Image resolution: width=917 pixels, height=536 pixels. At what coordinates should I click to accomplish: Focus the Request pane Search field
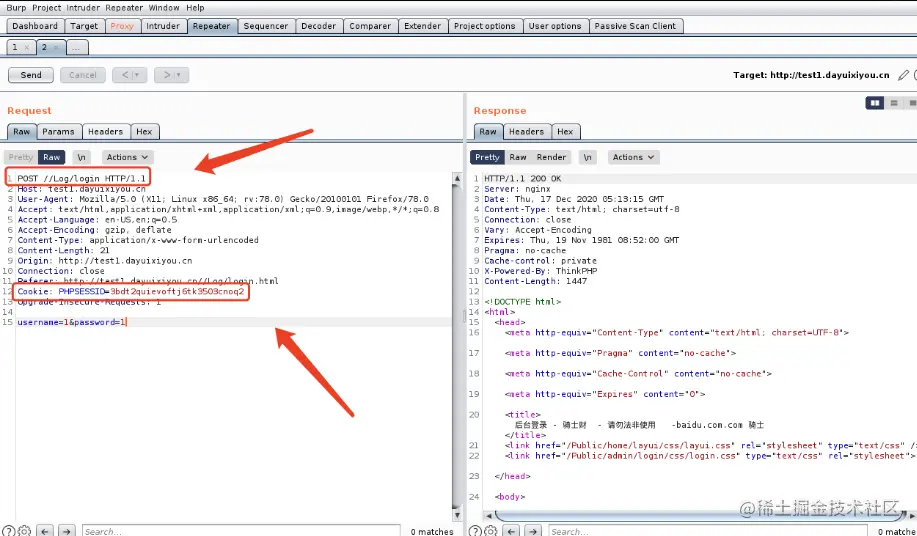click(x=241, y=531)
